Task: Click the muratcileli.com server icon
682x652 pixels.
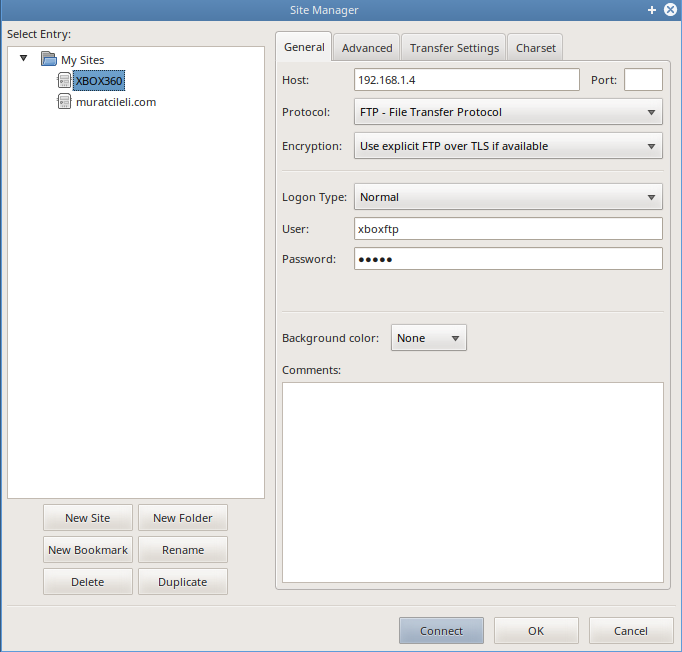Action: coord(64,102)
